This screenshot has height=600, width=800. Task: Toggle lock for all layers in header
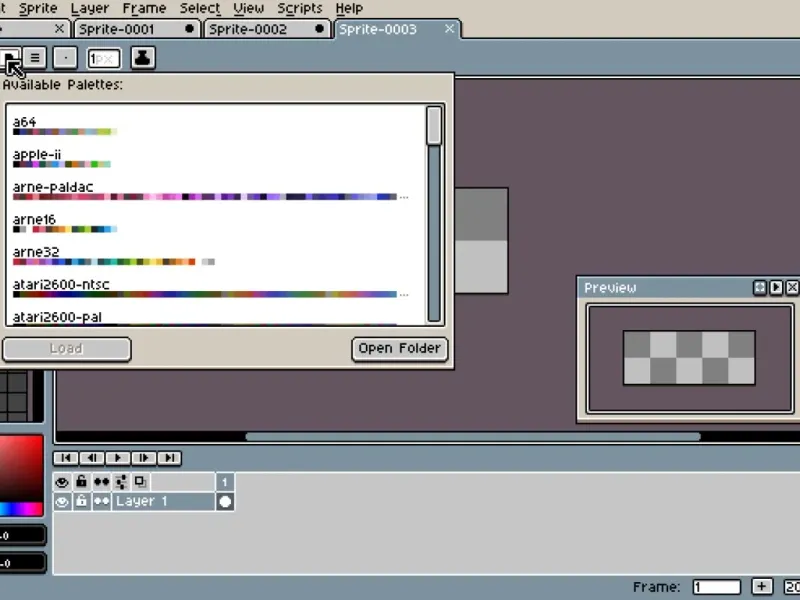pyautogui.click(x=81, y=482)
